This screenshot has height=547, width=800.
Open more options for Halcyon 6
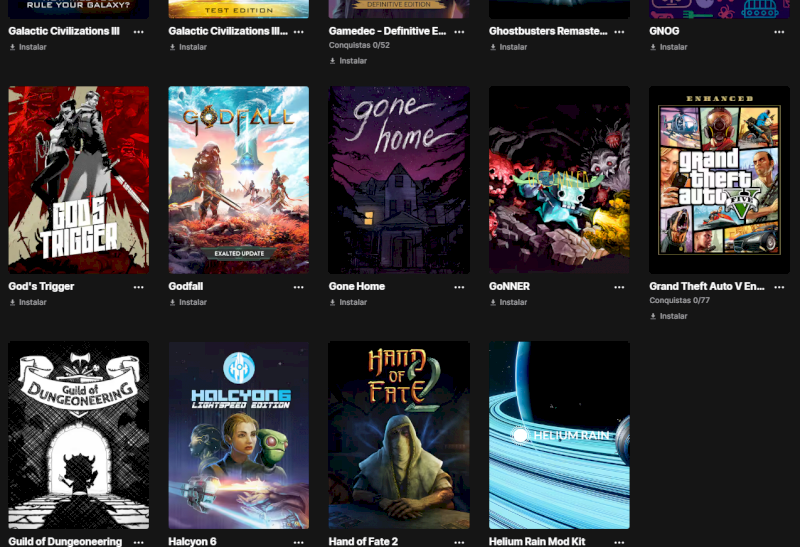click(x=298, y=542)
